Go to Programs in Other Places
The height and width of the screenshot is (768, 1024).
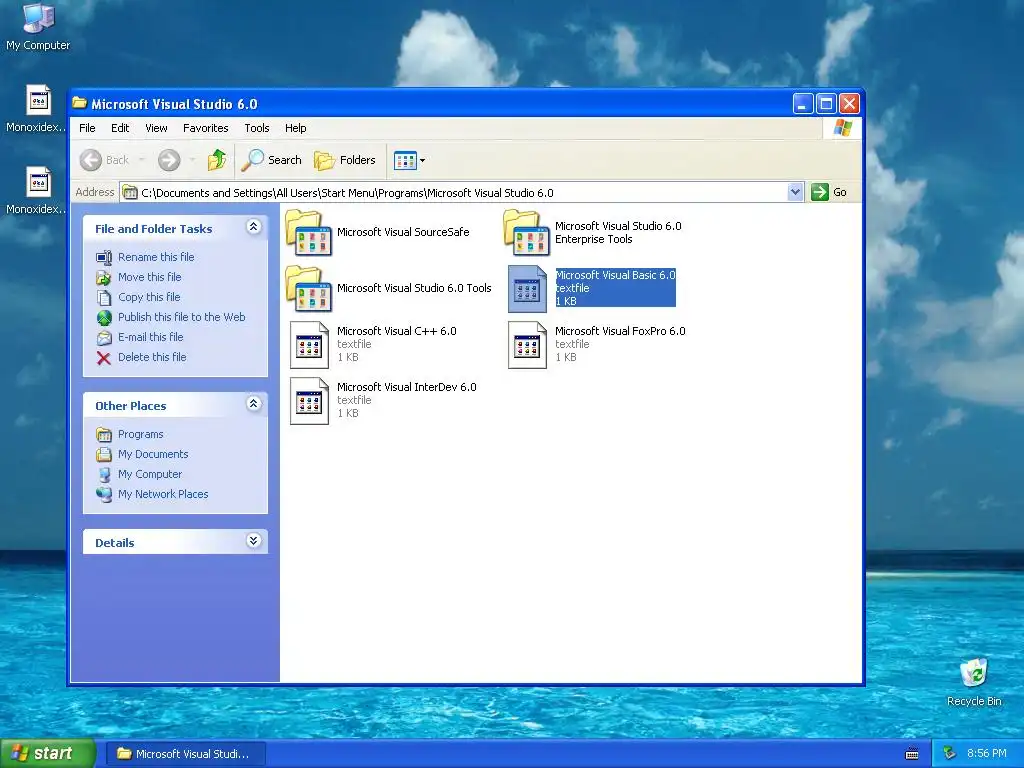140,434
